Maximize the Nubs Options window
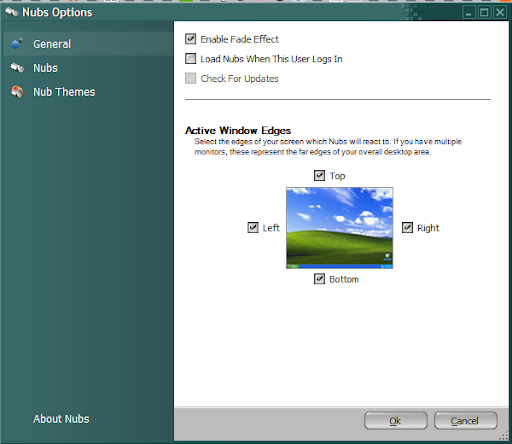The image size is (512, 444). coord(484,13)
